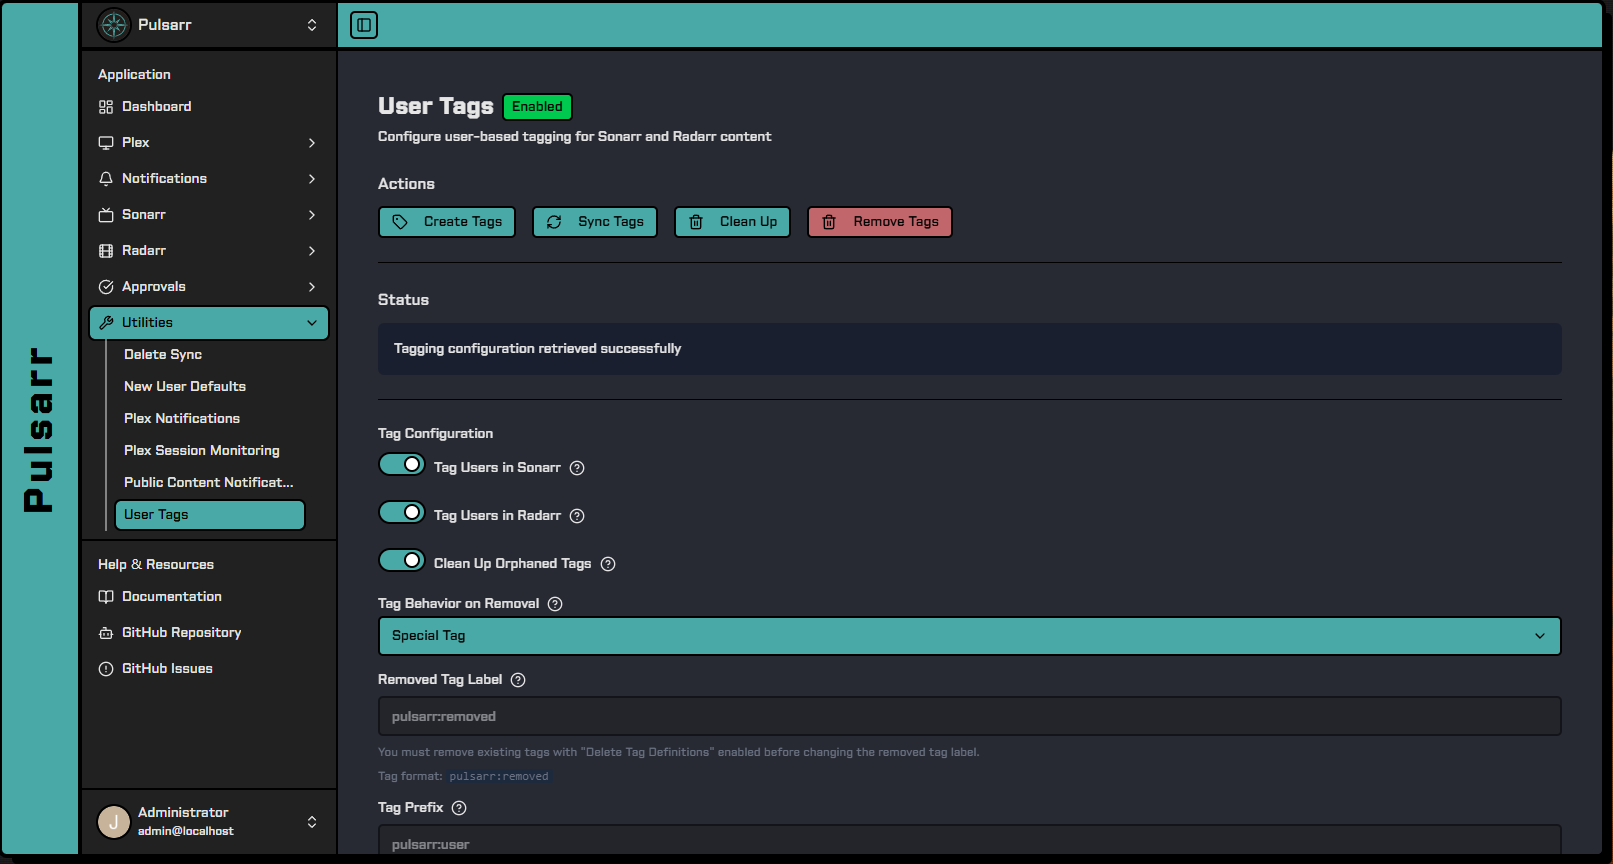Click the sidebar collapse icon in top bar
Screen dimensions: 1613x864
click(x=364, y=25)
